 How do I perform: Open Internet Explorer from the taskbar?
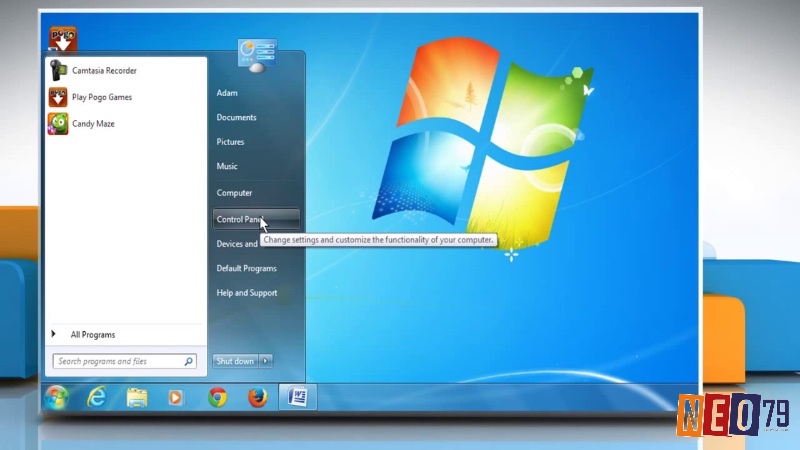(96, 397)
